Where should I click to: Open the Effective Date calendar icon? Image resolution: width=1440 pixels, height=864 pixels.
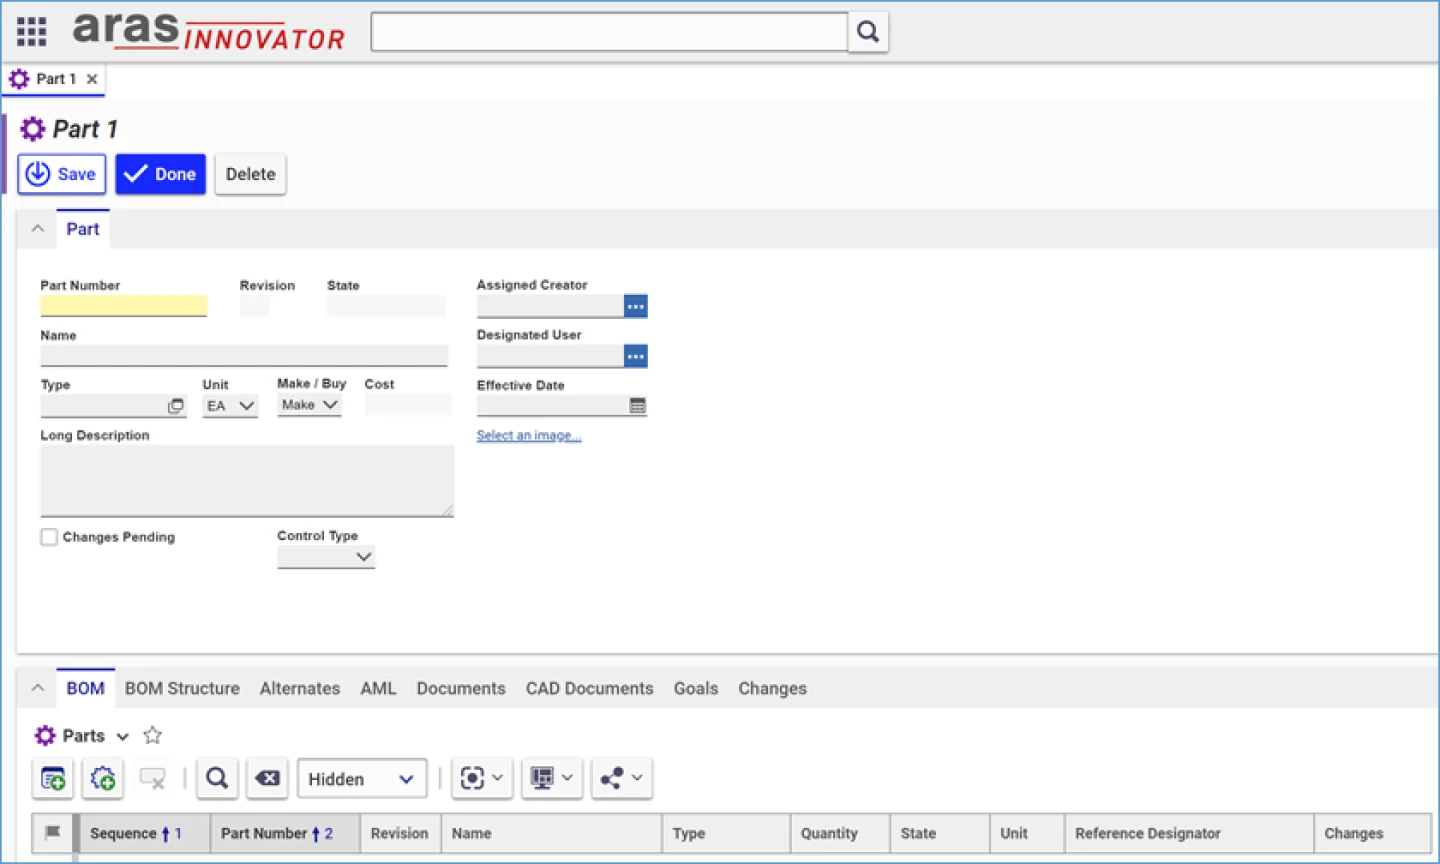pyautogui.click(x=637, y=406)
